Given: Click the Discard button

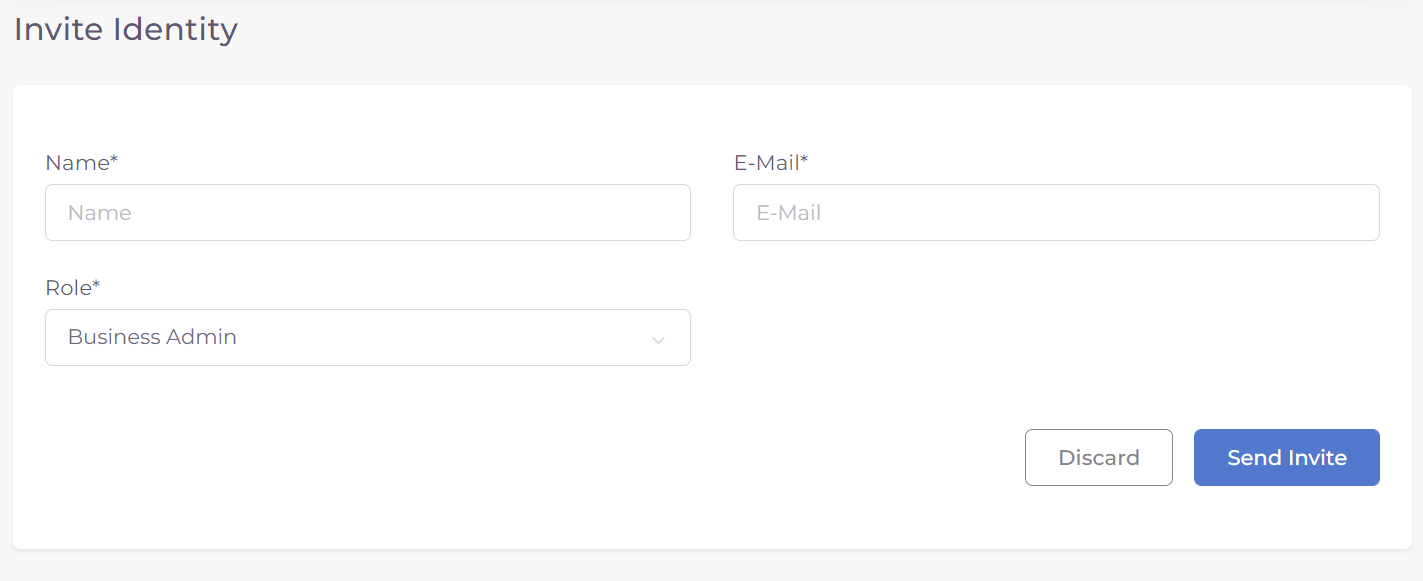Looking at the screenshot, I should [x=1098, y=457].
